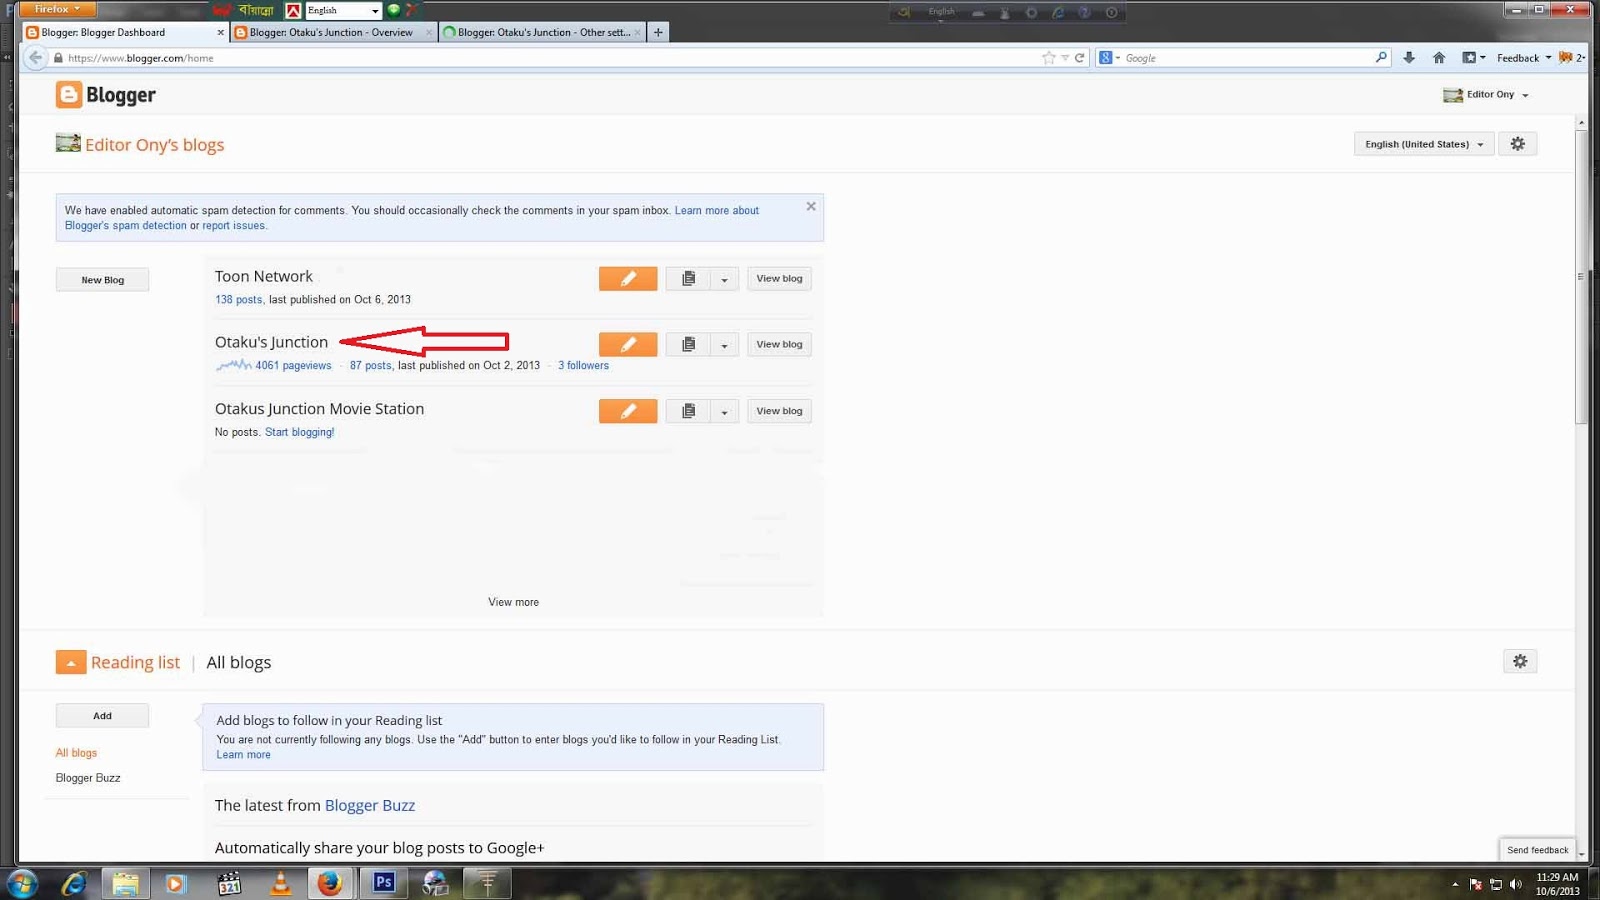Open the English (United States) language dropdown
Screen dimensions: 1600x900
pyautogui.click(x=1424, y=144)
